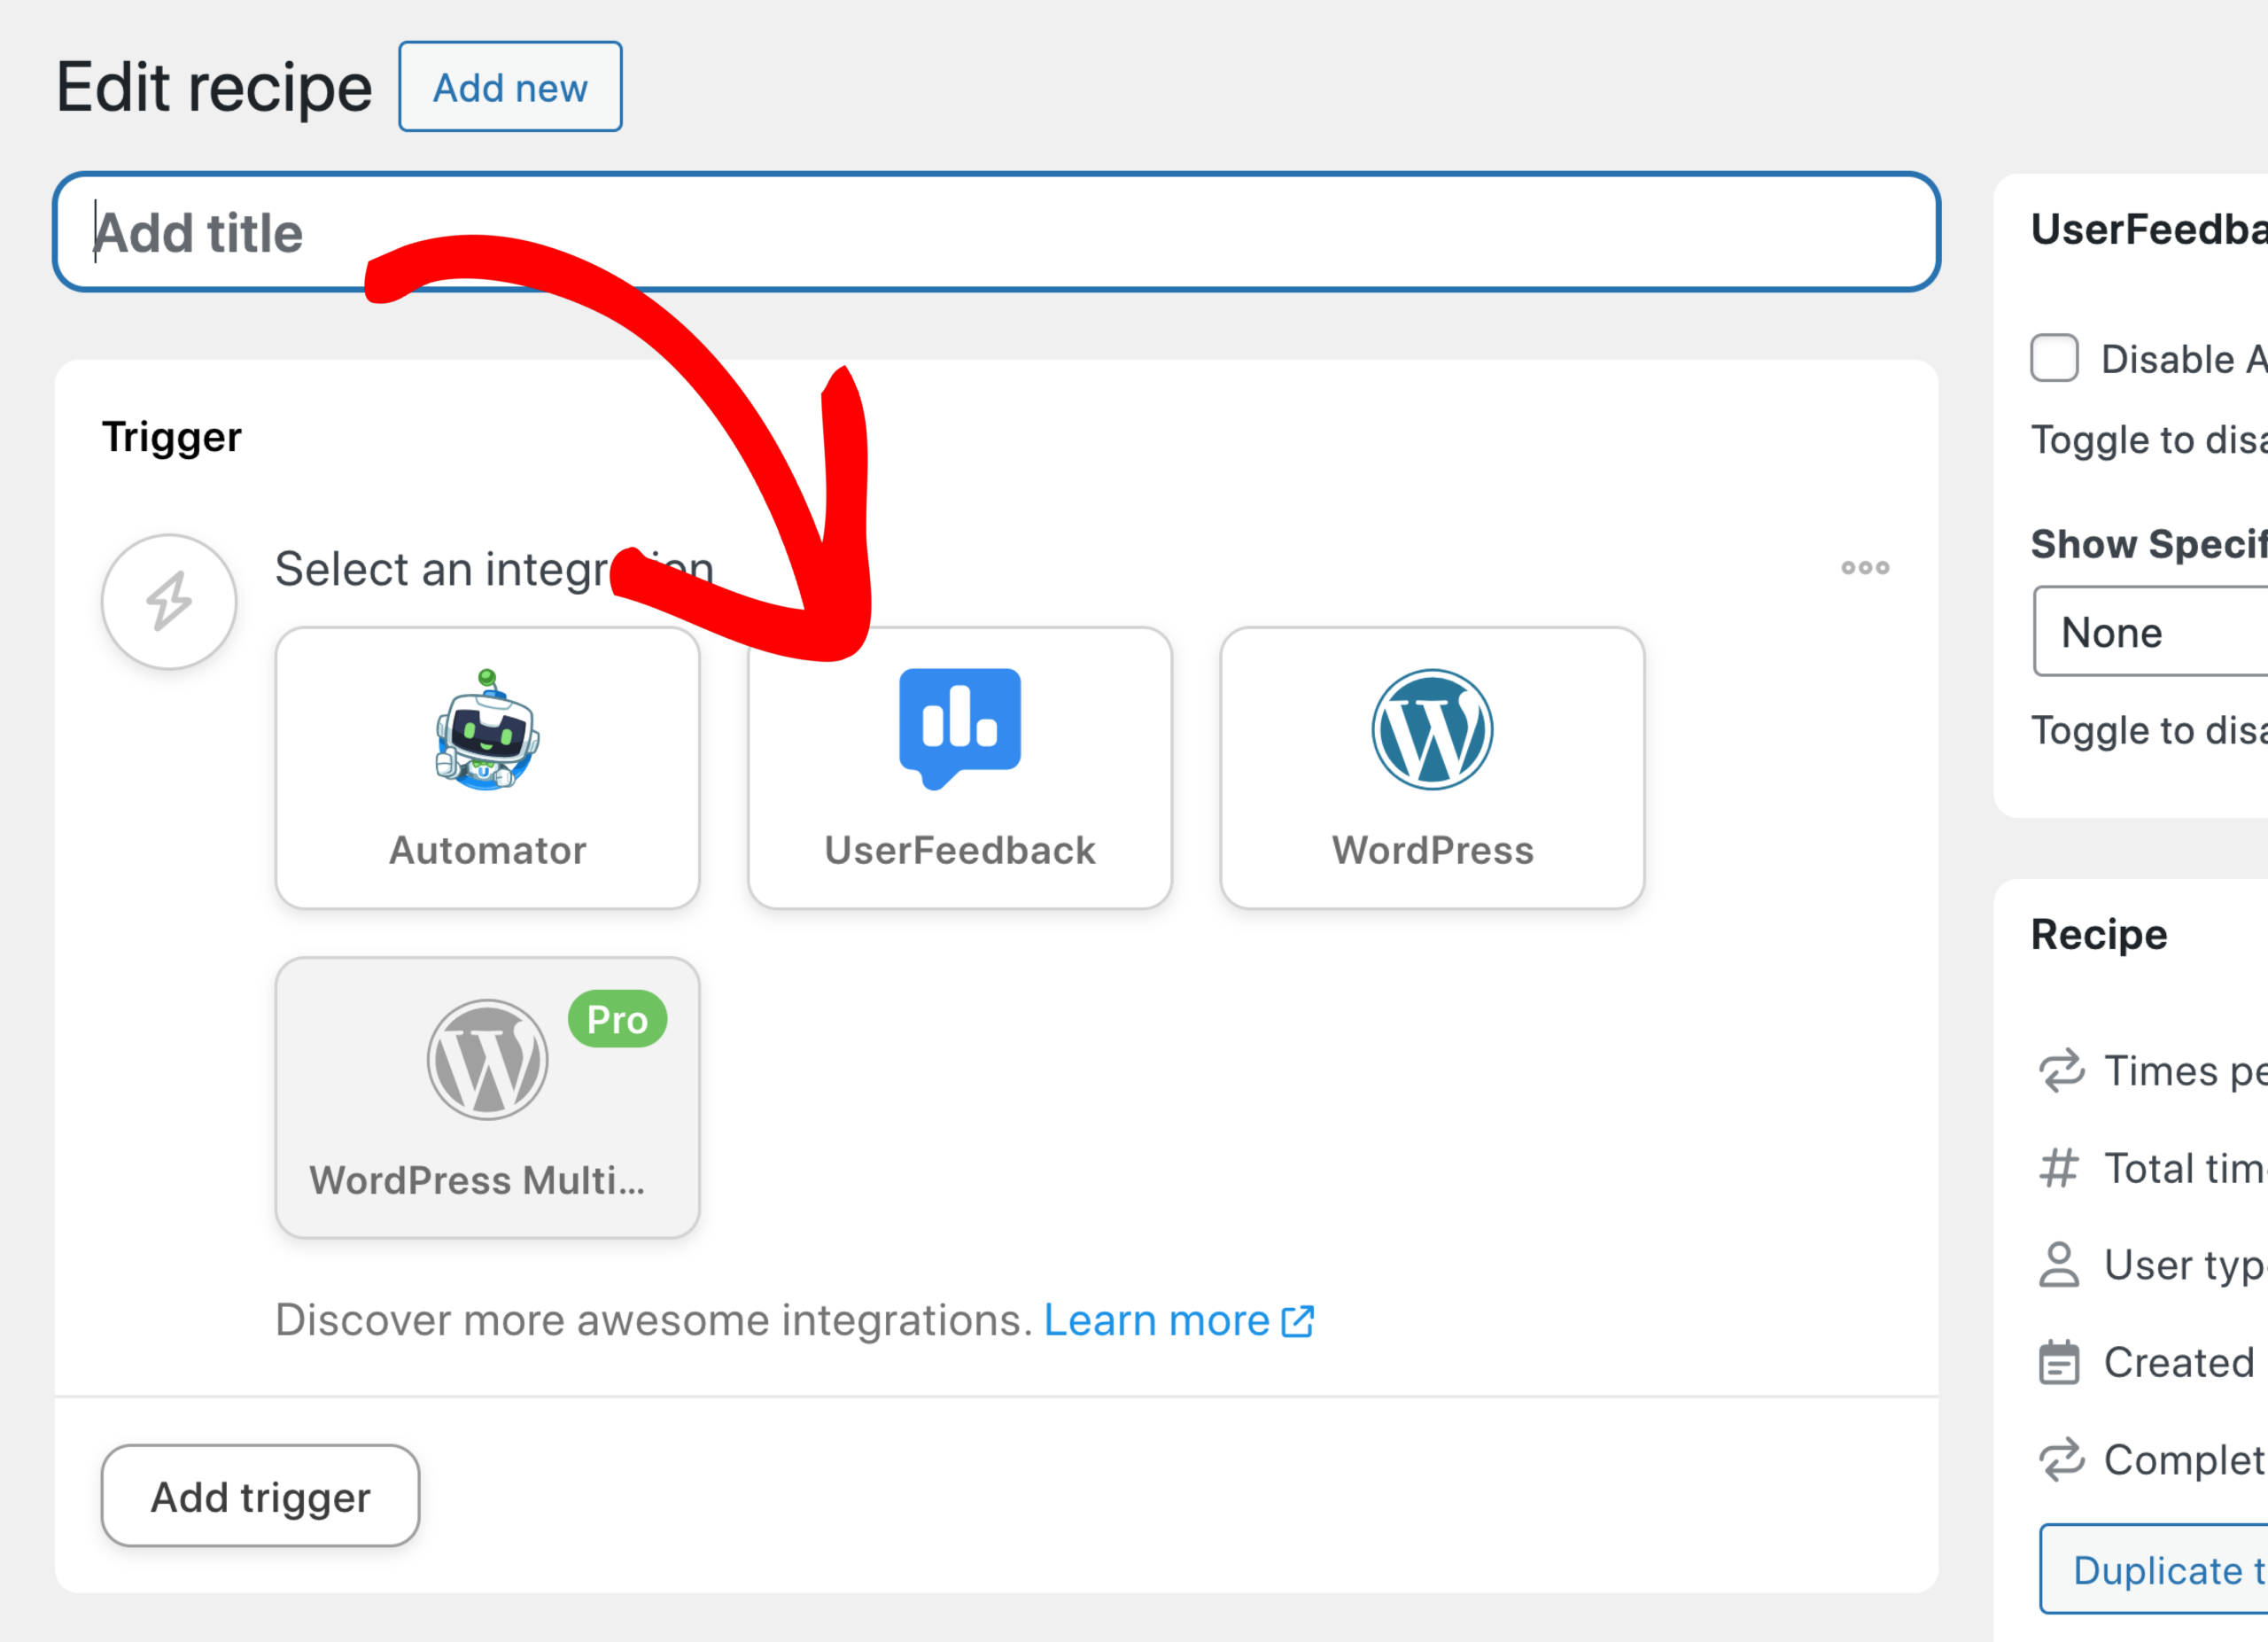Click the Add new button
2268x1642 pixels.
coord(510,87)
